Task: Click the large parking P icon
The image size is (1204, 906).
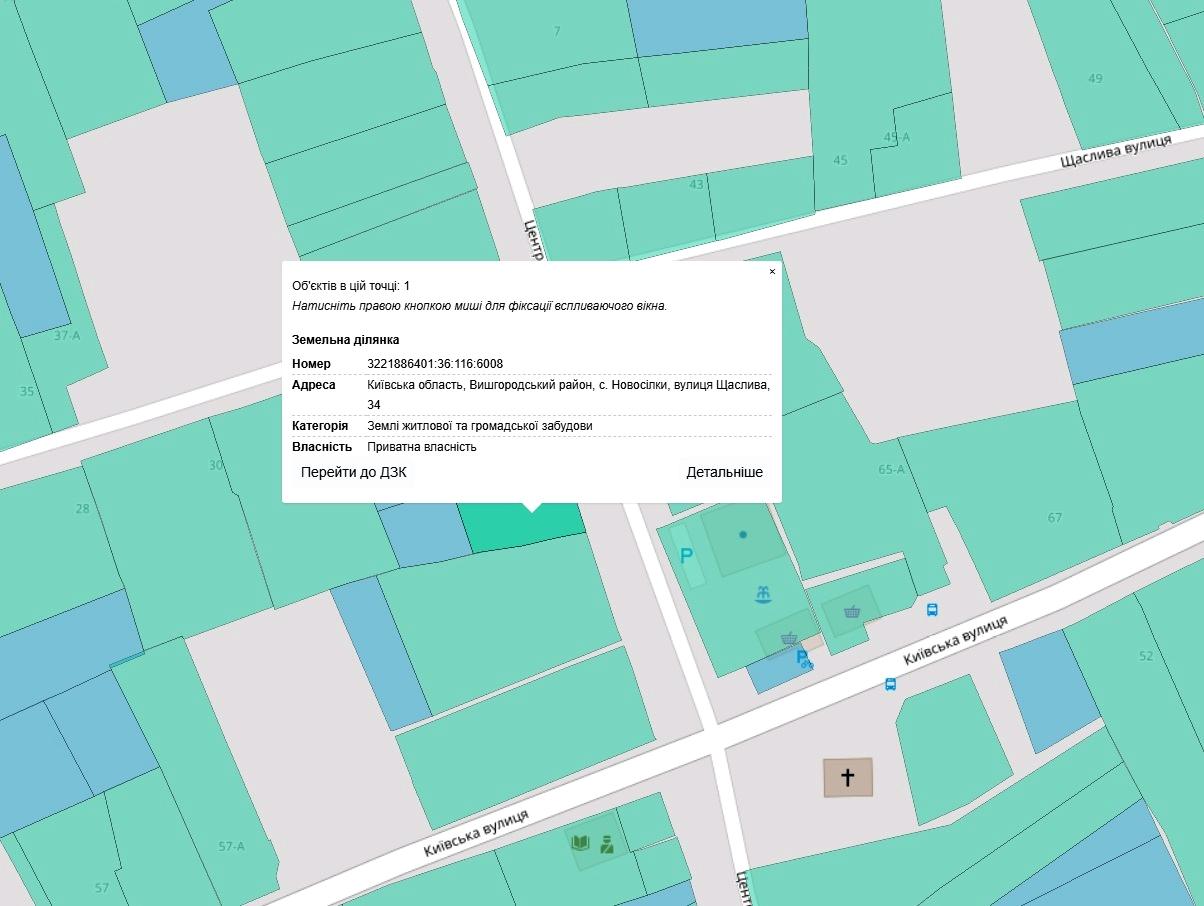Action: [686, 556]
